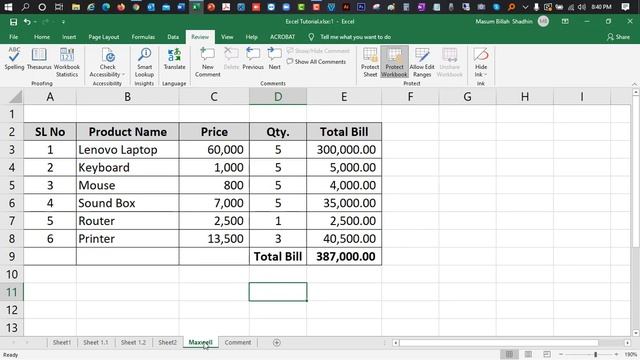This screenshot has height=360, width=640.
Task: Click the user account avatar
Action: [x=543, y=21]
